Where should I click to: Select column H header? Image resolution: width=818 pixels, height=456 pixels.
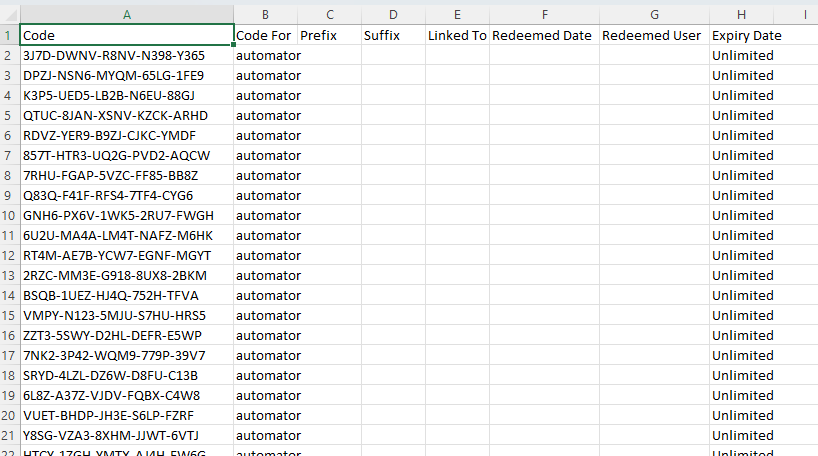pyautogui.click(x=741, y=14)
